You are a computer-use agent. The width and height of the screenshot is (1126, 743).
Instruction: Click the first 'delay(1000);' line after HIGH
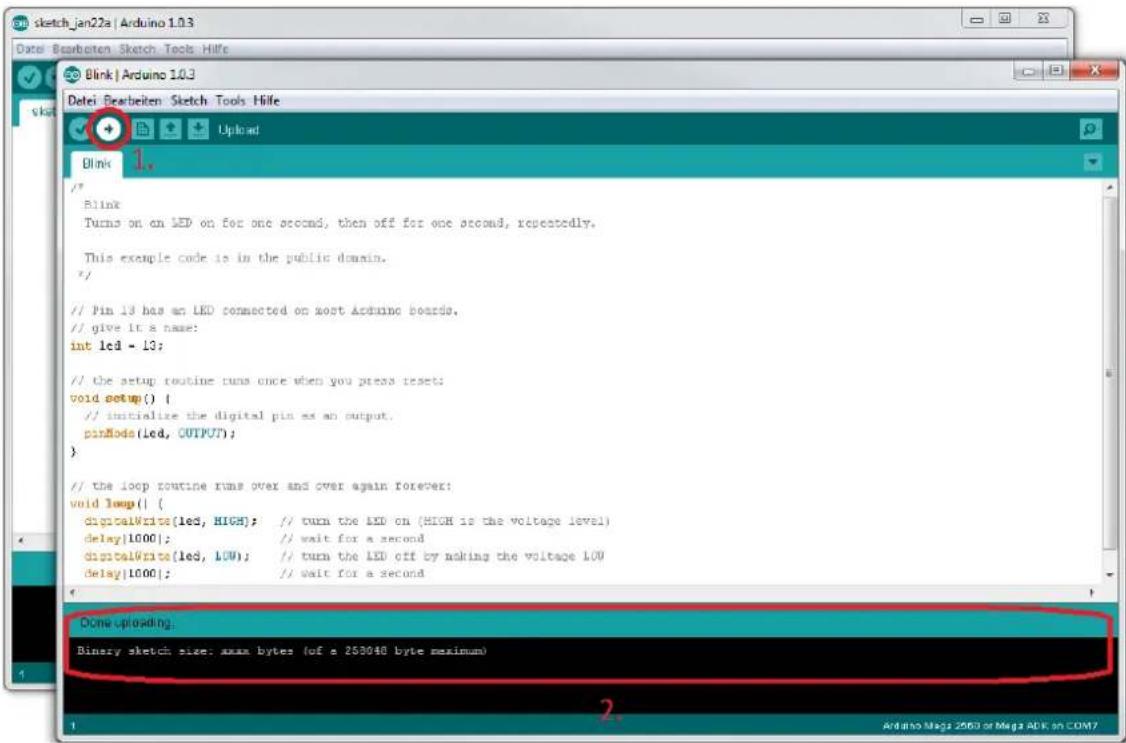point(127,538)
